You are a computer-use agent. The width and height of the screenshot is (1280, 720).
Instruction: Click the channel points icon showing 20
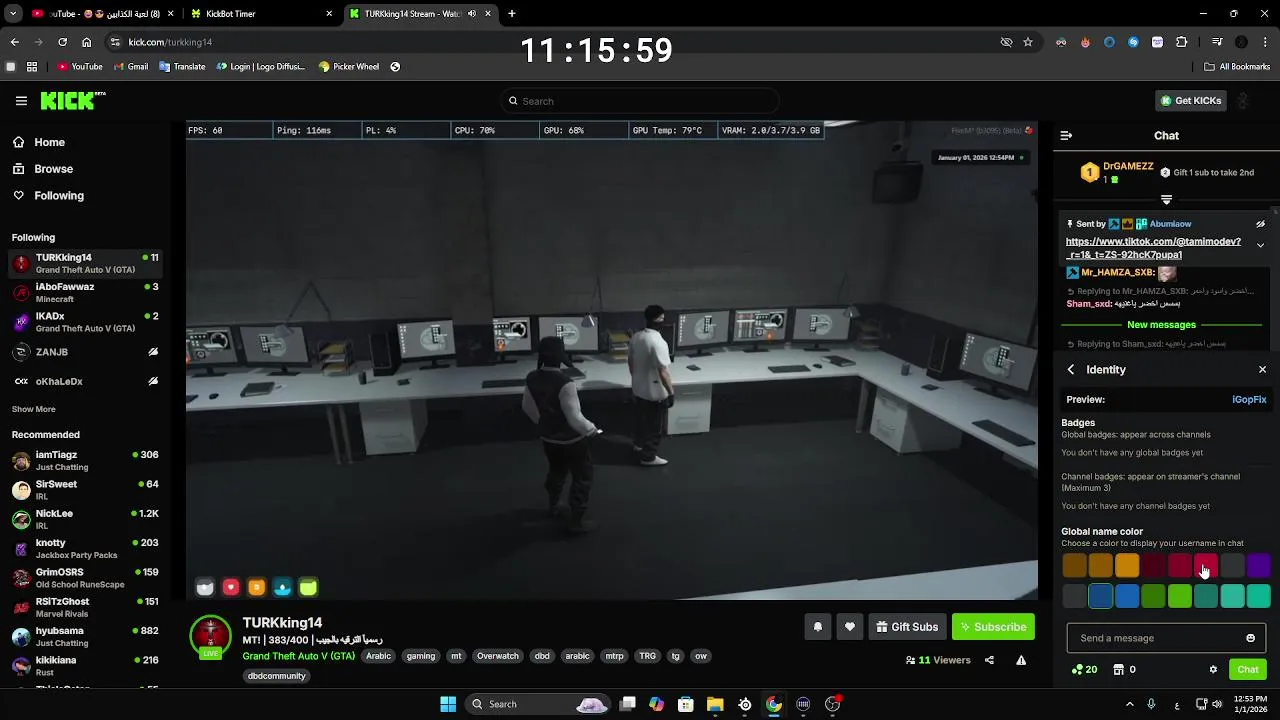[1084, 670]
